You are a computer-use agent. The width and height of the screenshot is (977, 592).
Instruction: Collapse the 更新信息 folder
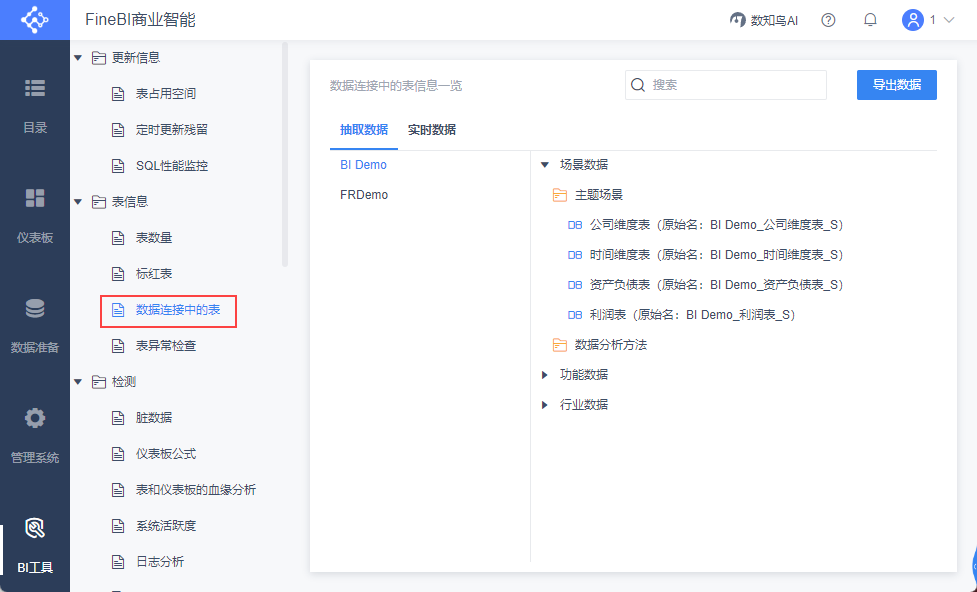click(x=78, y=58)
